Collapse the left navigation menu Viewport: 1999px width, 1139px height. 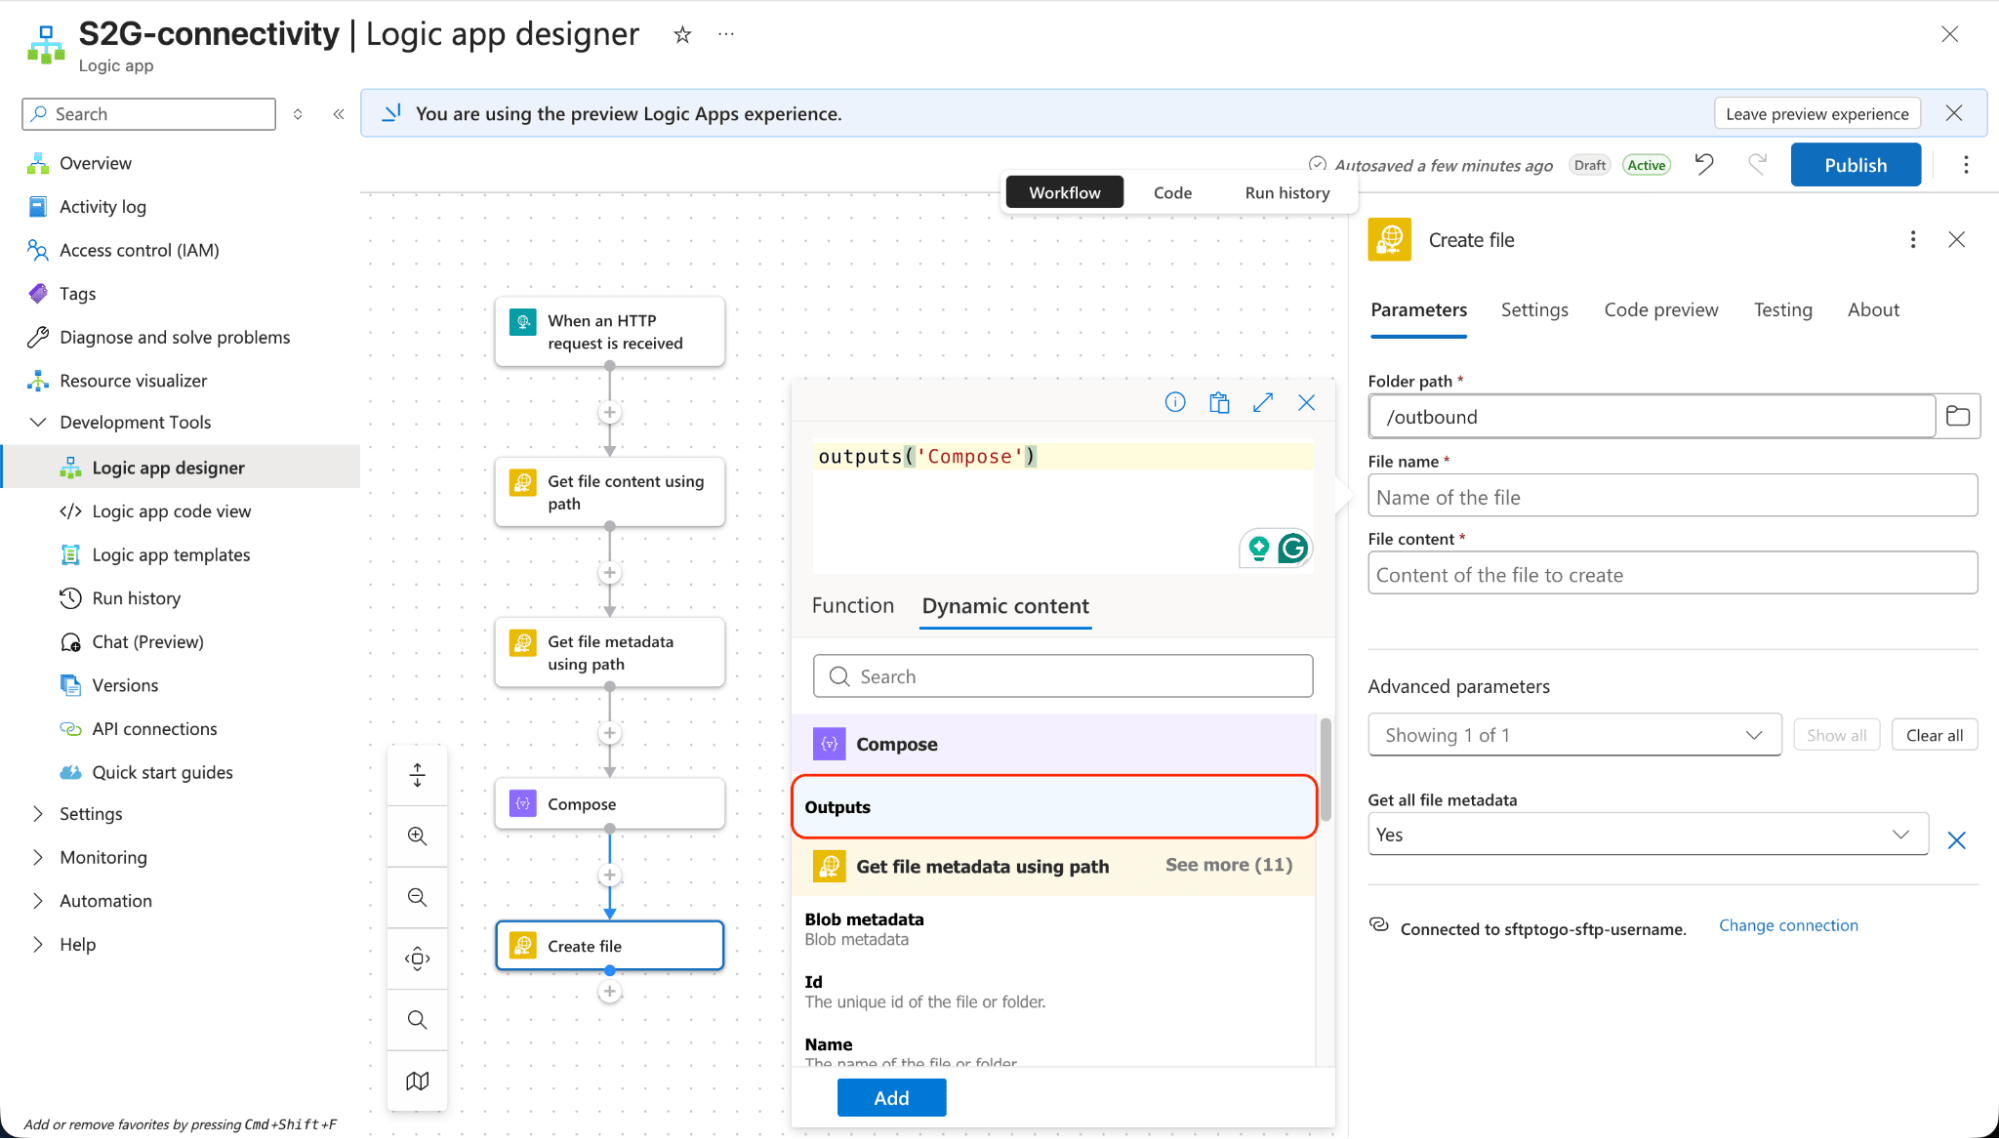(339, 114)
